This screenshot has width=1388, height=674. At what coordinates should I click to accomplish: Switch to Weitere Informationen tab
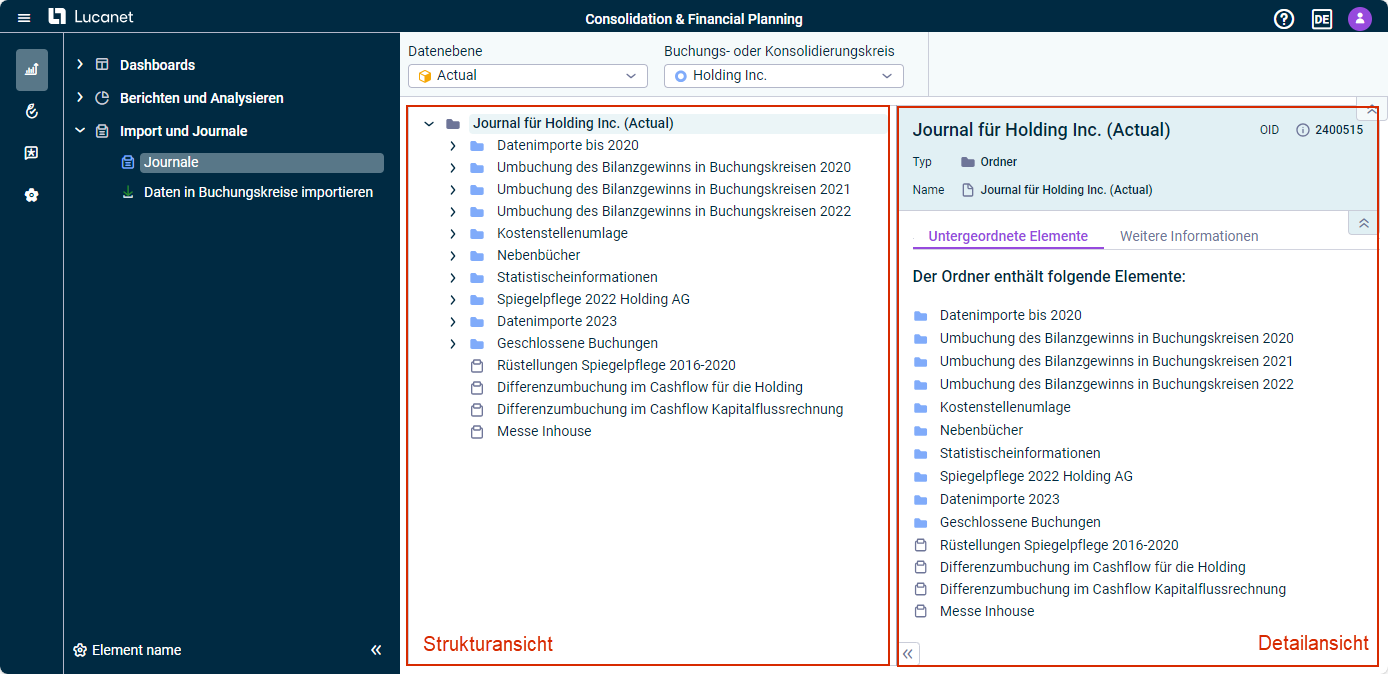[x=1189, y=237]
